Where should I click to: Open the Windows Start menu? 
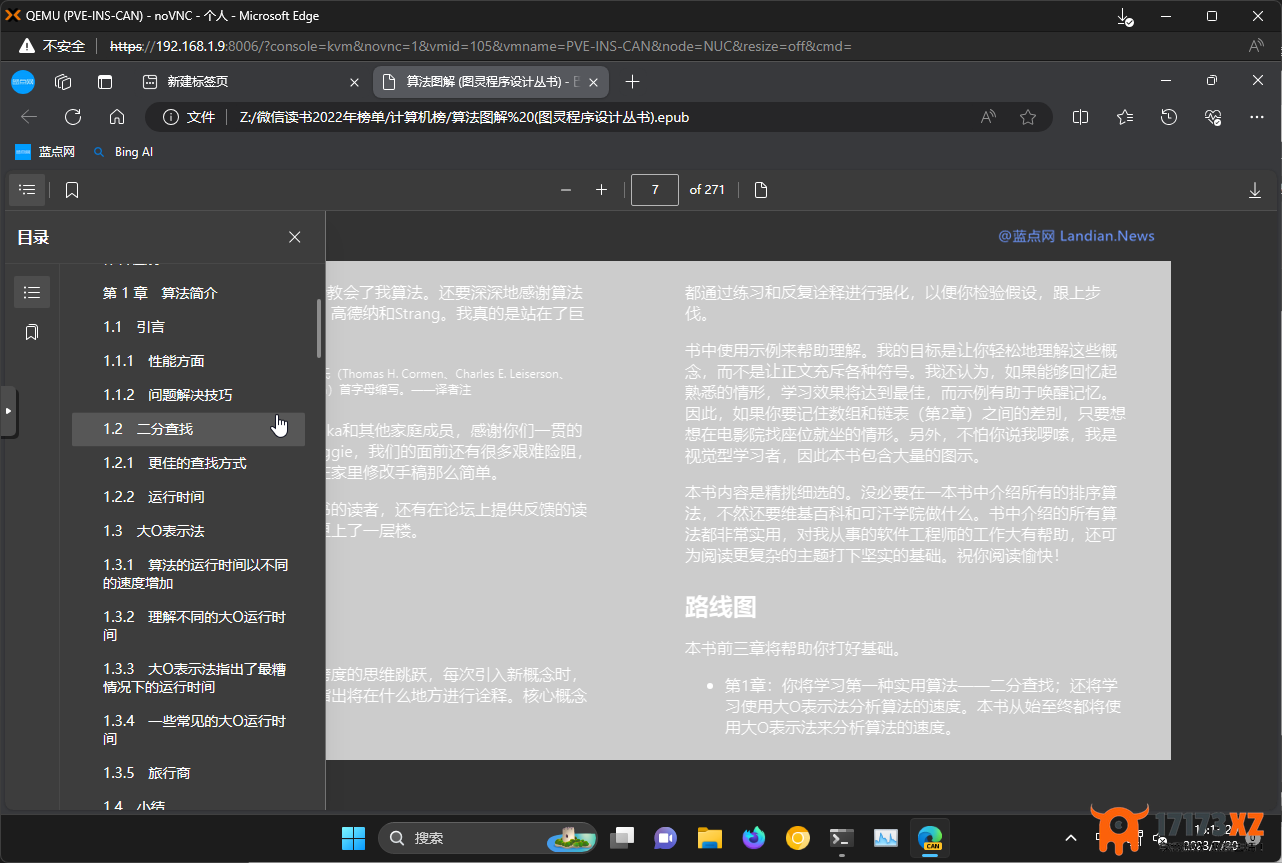coord(353,838)
